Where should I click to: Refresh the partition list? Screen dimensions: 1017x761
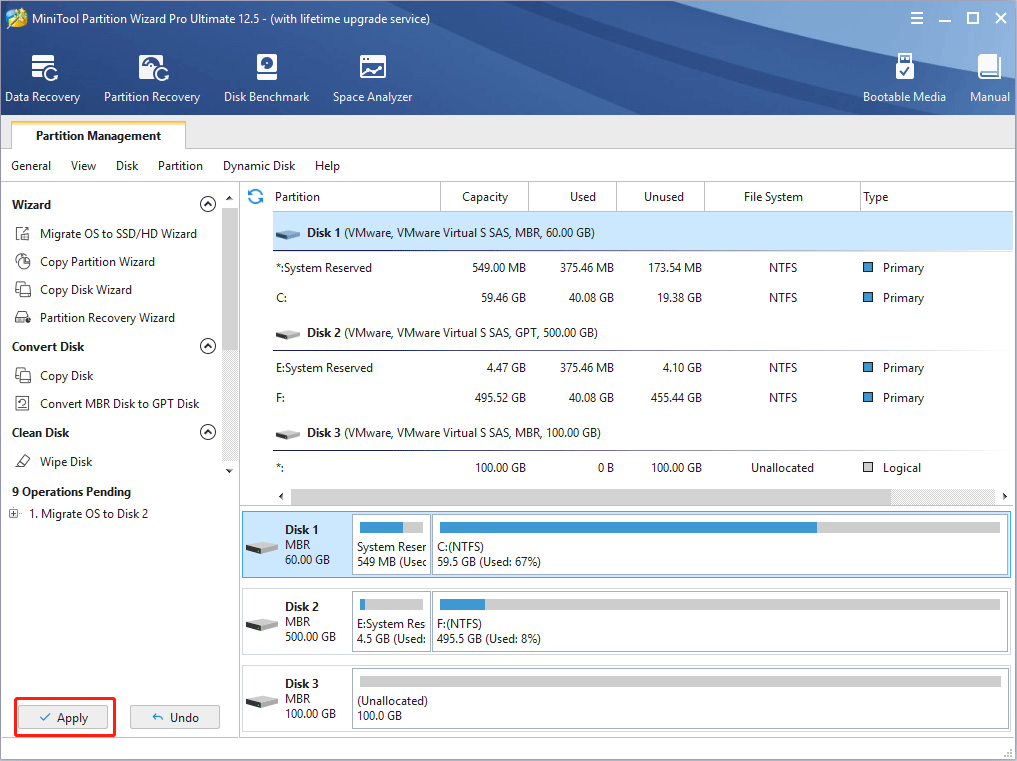[x=256, y=196]
